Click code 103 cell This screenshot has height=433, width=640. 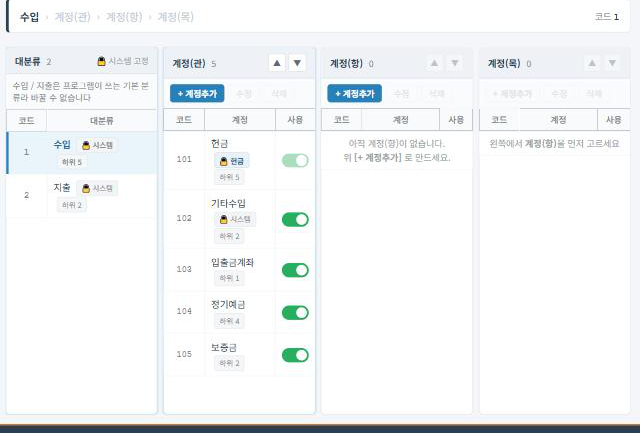(x=184, y=269)
